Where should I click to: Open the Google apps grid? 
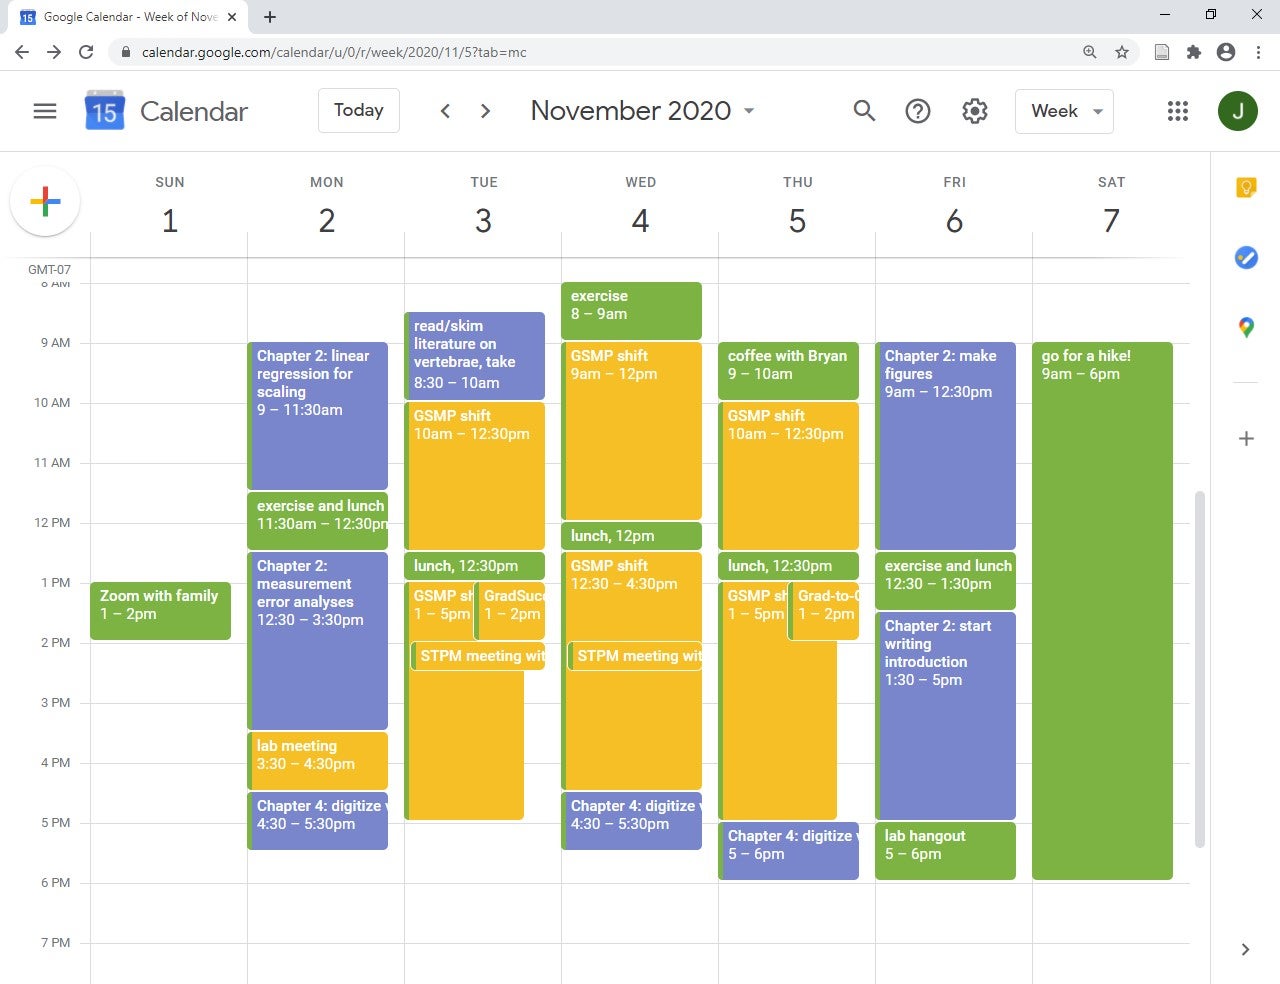click(1177, 111)
